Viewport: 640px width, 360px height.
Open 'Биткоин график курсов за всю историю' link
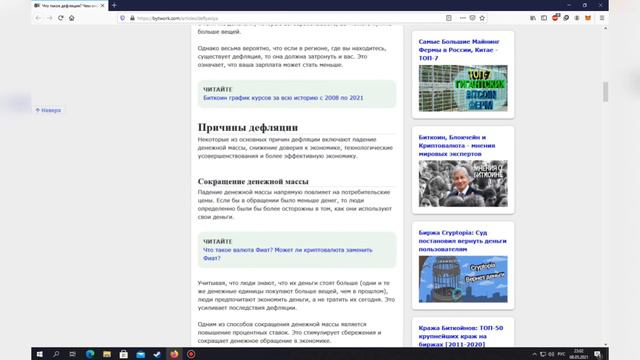pyautogui.click(x=283, y=98)
